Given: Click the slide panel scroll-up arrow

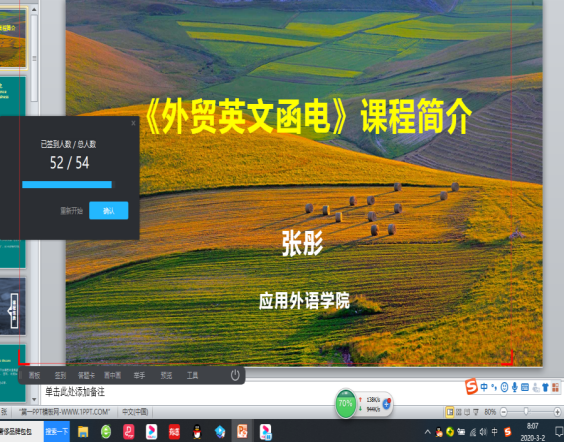Looking at the screenshot, I should [x=34, y=9].
